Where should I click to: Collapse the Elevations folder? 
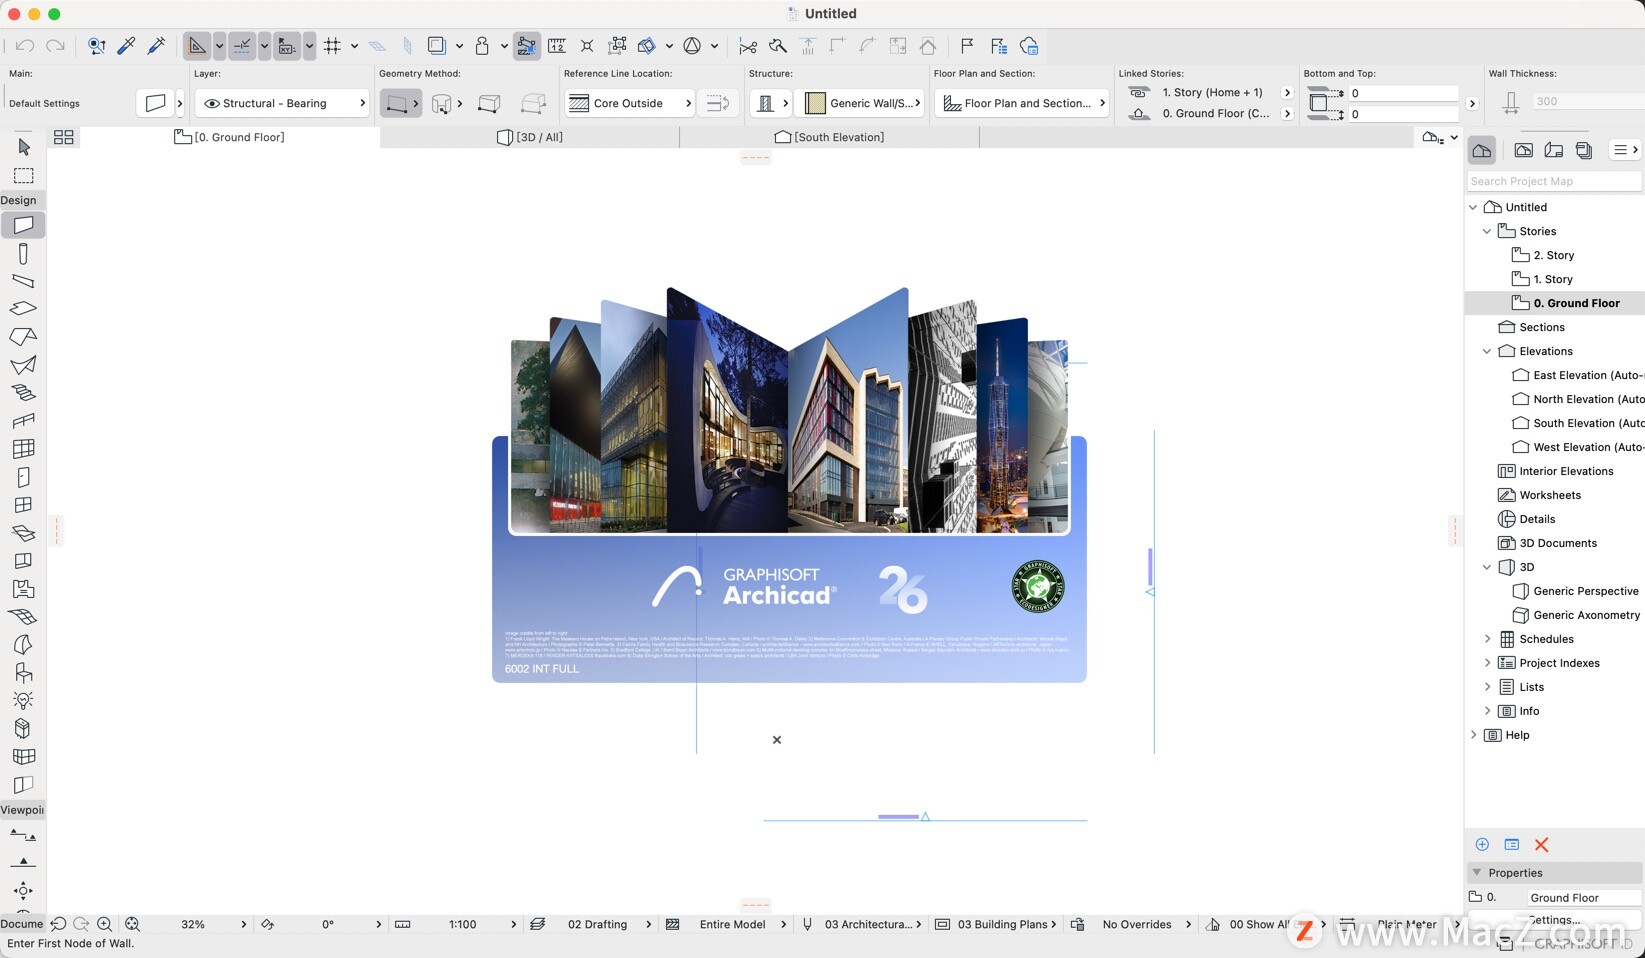coord(1487,351)
